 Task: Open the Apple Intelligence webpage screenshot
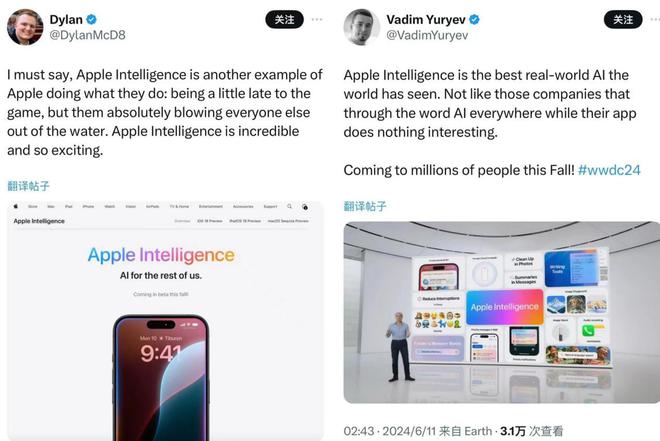tap(165, 321)
